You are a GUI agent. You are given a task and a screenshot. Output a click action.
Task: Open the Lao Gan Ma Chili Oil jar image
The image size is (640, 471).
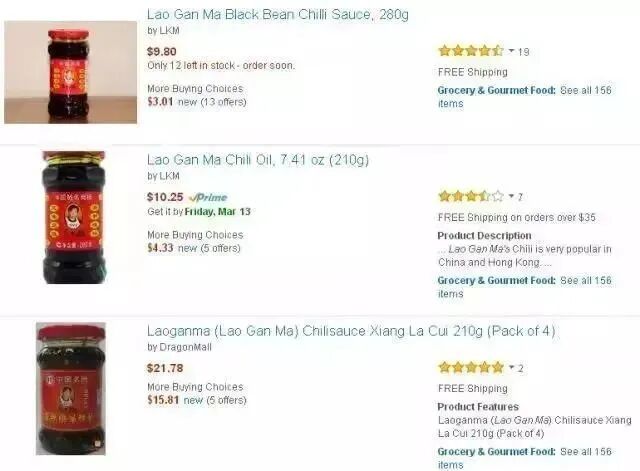[74, 218]
